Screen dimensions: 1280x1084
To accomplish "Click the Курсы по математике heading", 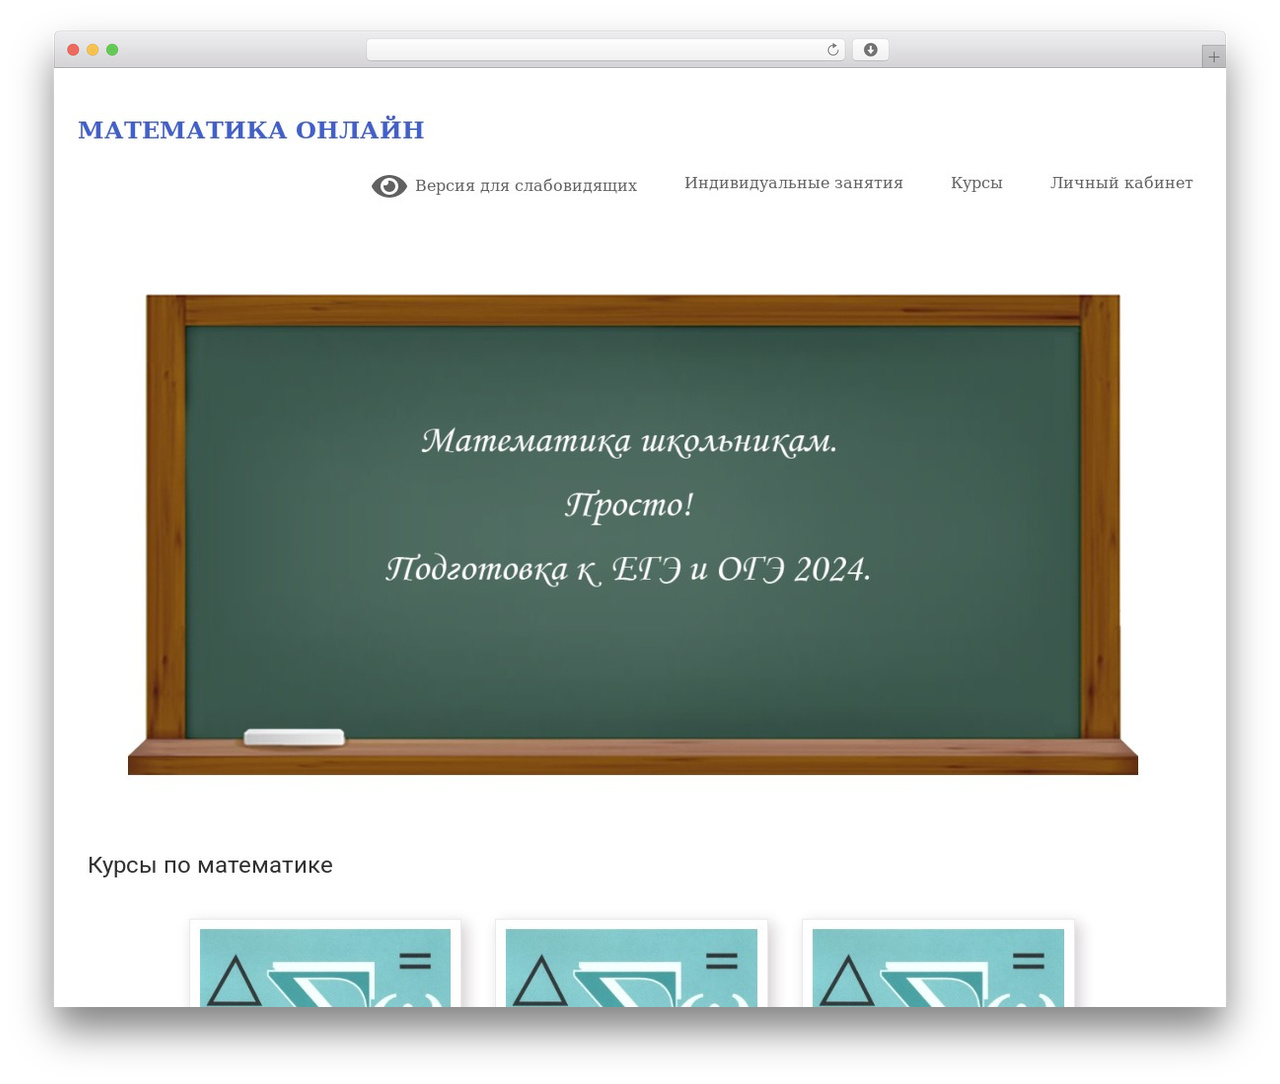I will [210, 866].
